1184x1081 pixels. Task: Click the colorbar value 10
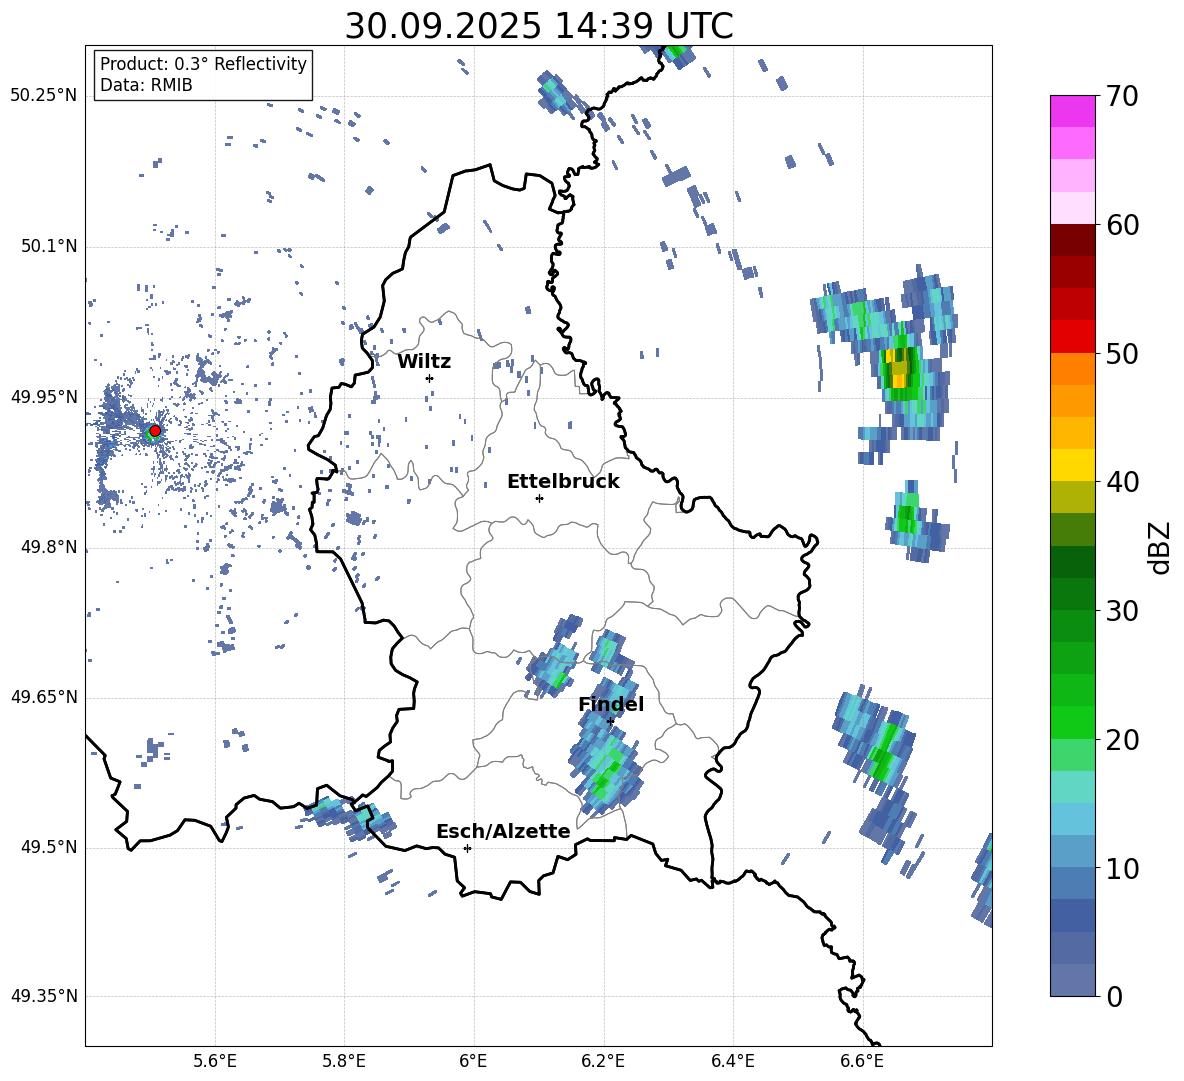[x=1123, y=868]
